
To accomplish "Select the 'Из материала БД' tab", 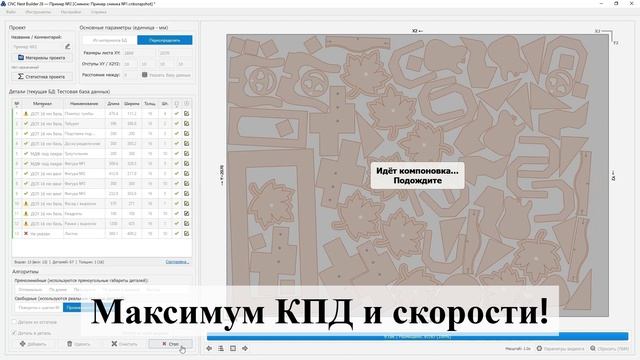I will coord(110,40).
